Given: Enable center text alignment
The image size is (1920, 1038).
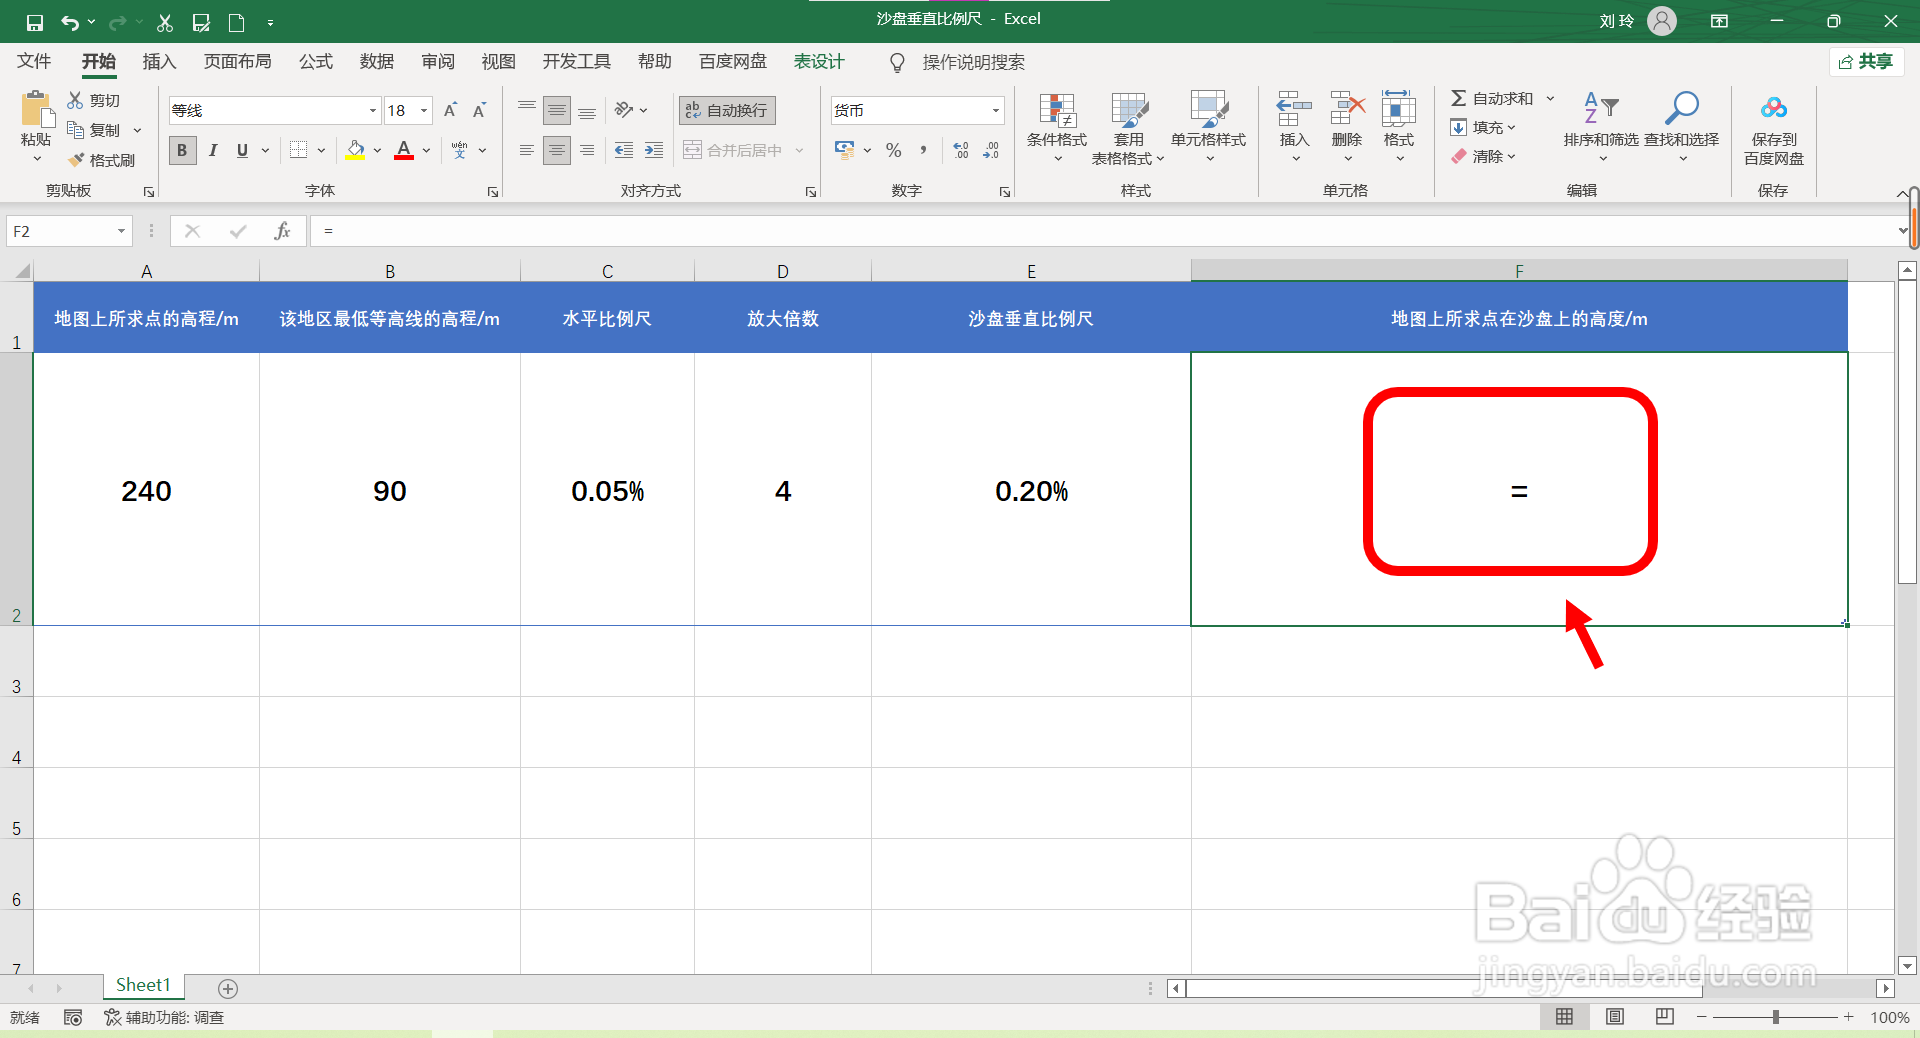Looking at the screenshot, I should (x=556, y=150).
